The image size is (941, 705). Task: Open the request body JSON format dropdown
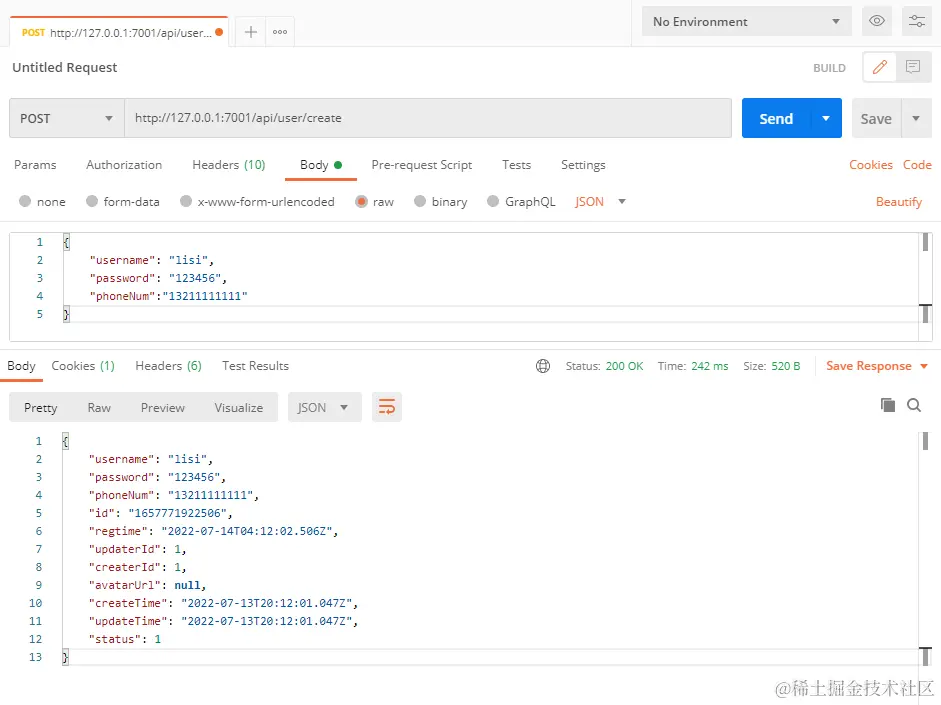click(x=600, y=202)
